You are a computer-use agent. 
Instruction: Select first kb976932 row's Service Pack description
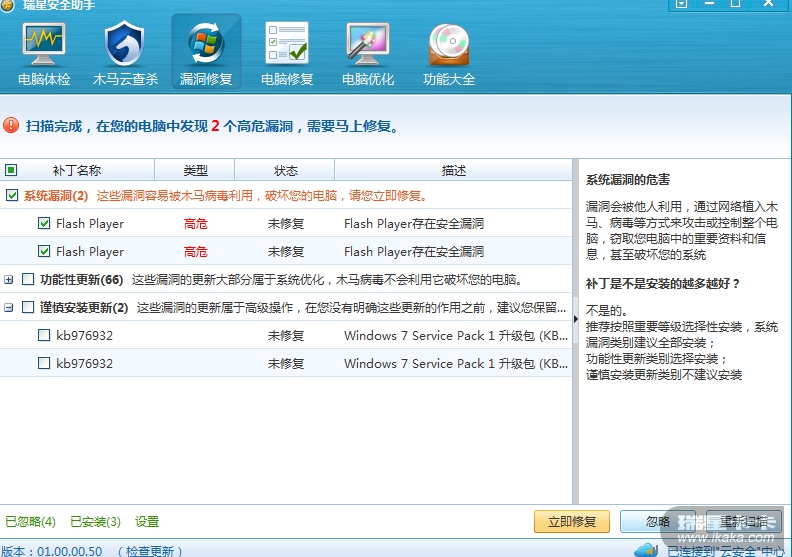pos(456,335)
